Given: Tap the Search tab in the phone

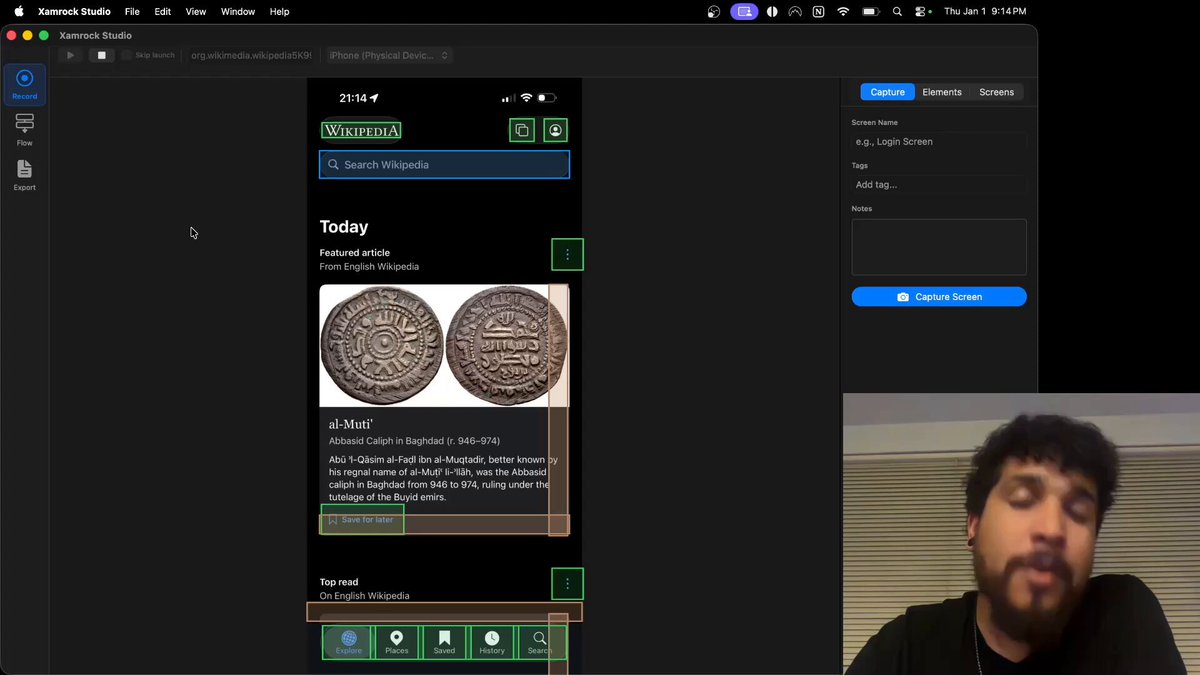Looking at the screenshot, I should tap(540, 642).
